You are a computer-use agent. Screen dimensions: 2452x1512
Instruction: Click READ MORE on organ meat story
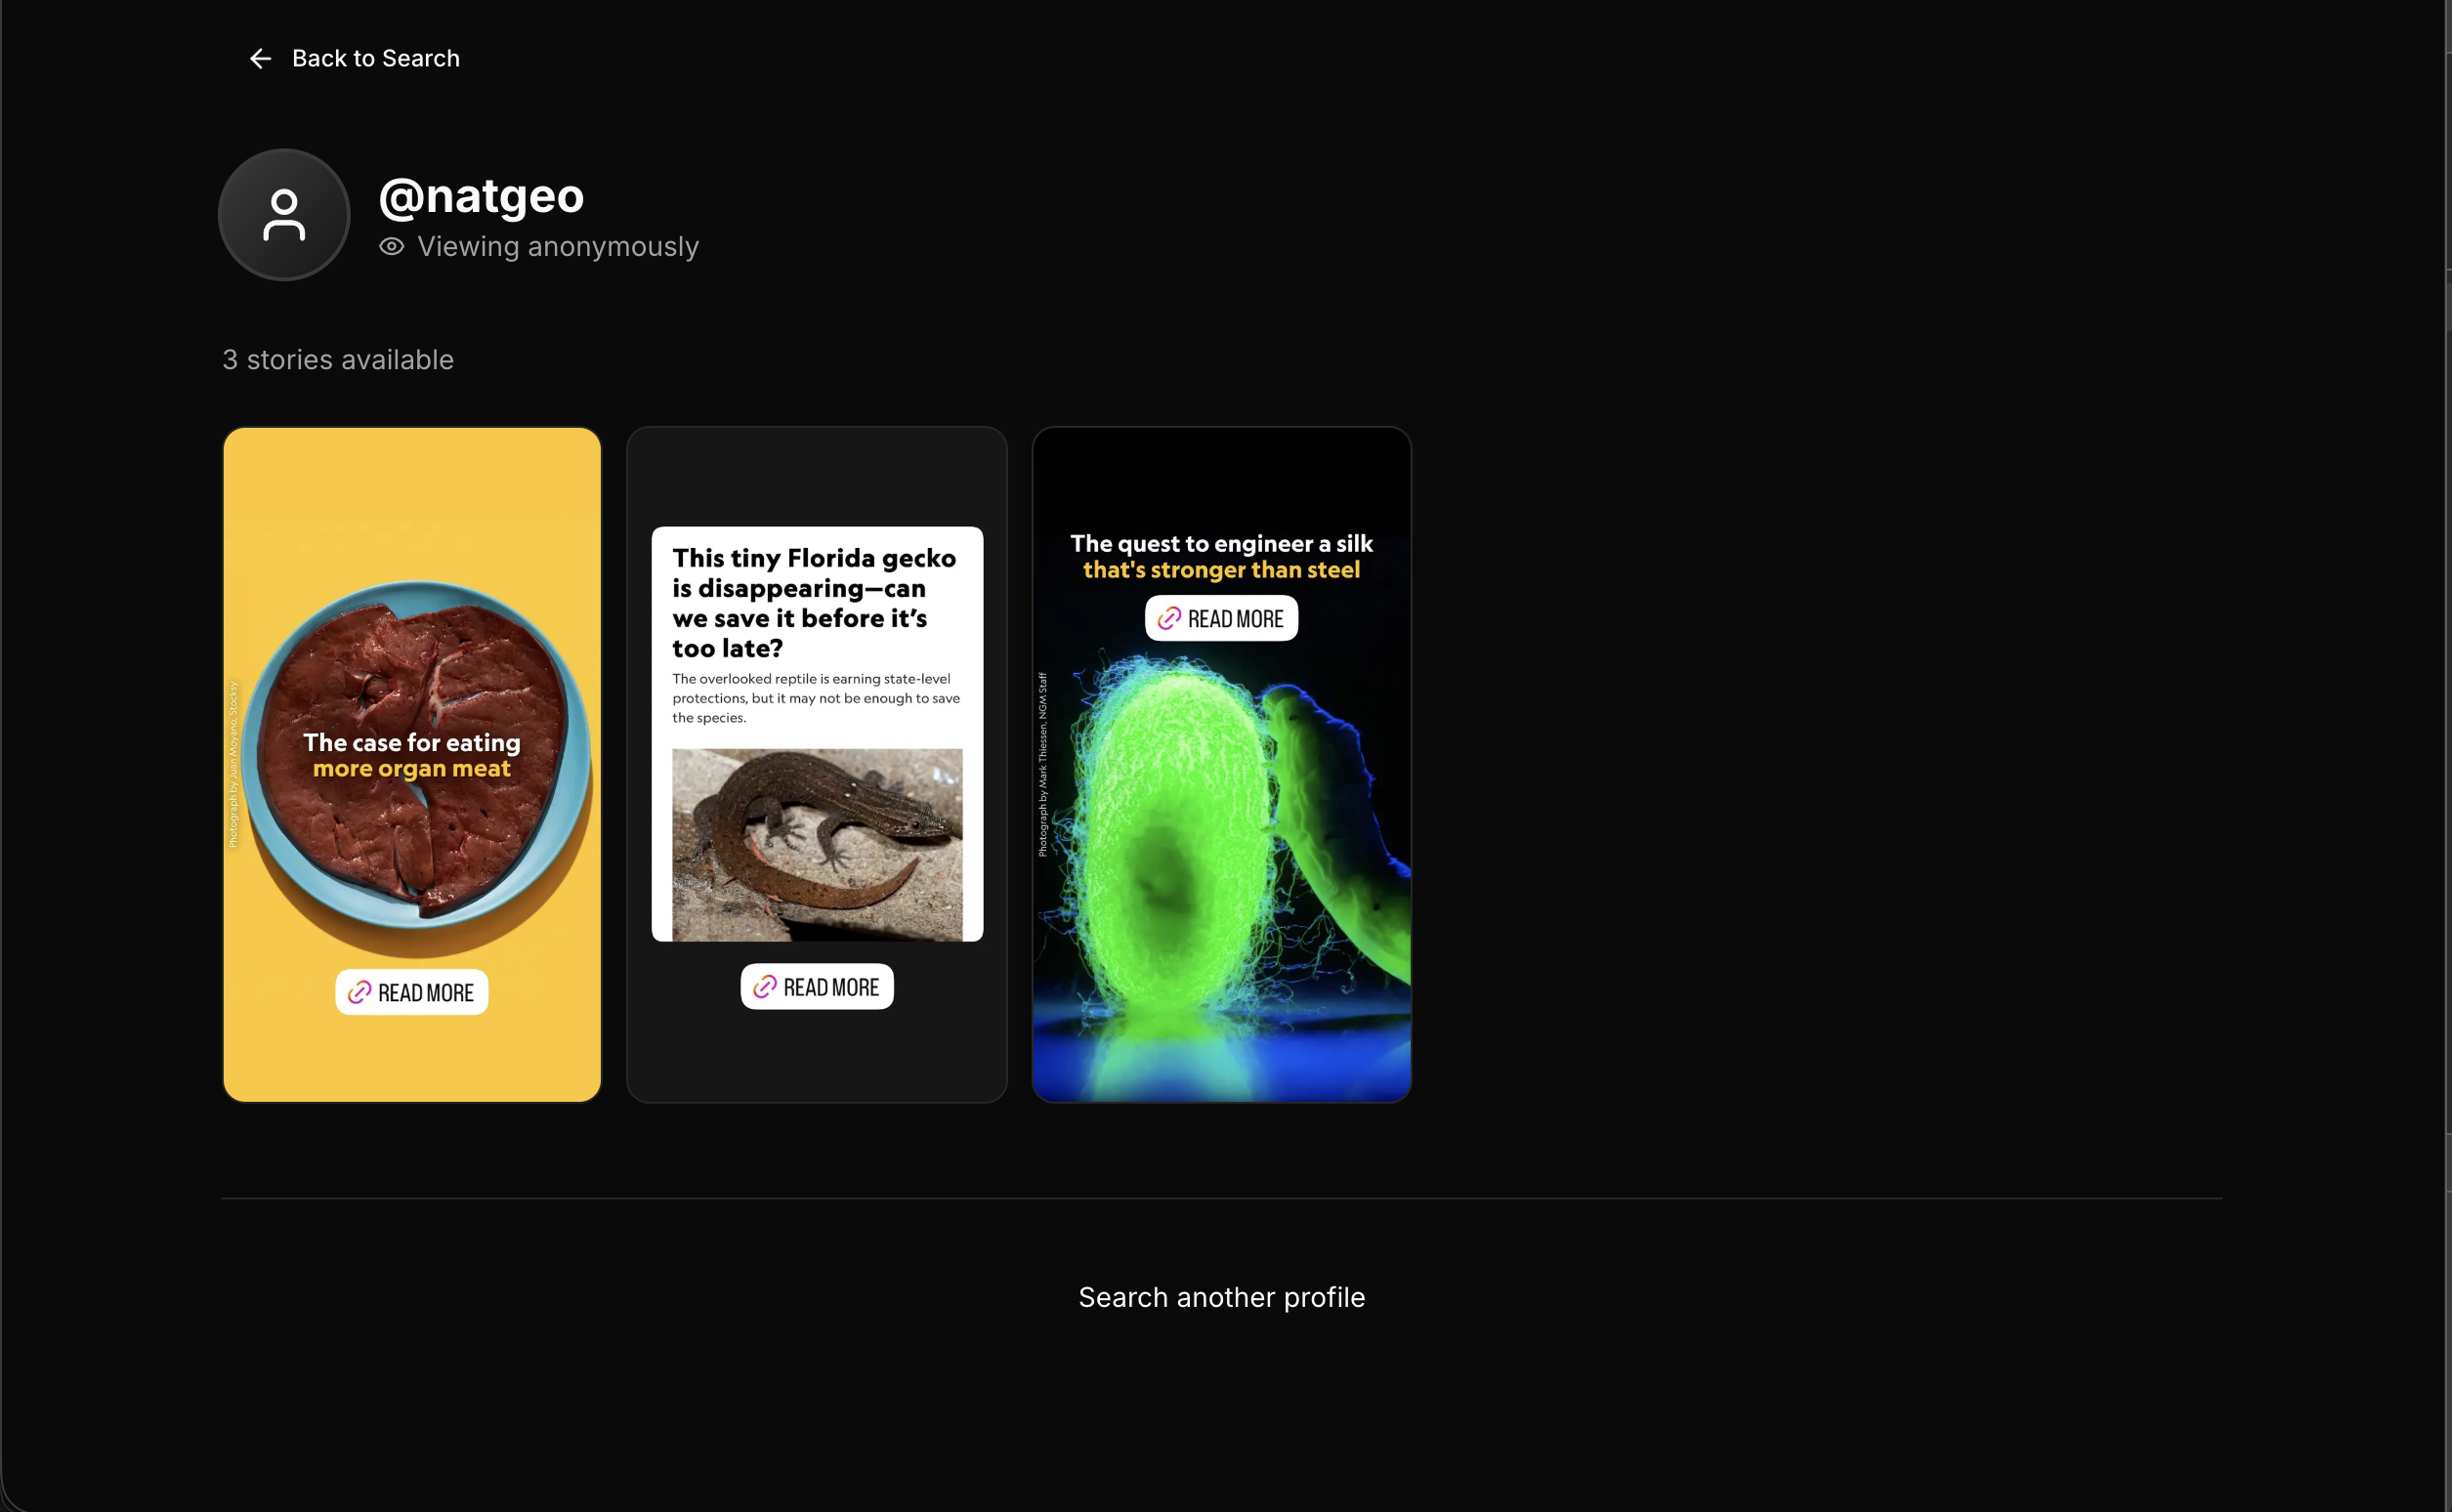point(412,992)
